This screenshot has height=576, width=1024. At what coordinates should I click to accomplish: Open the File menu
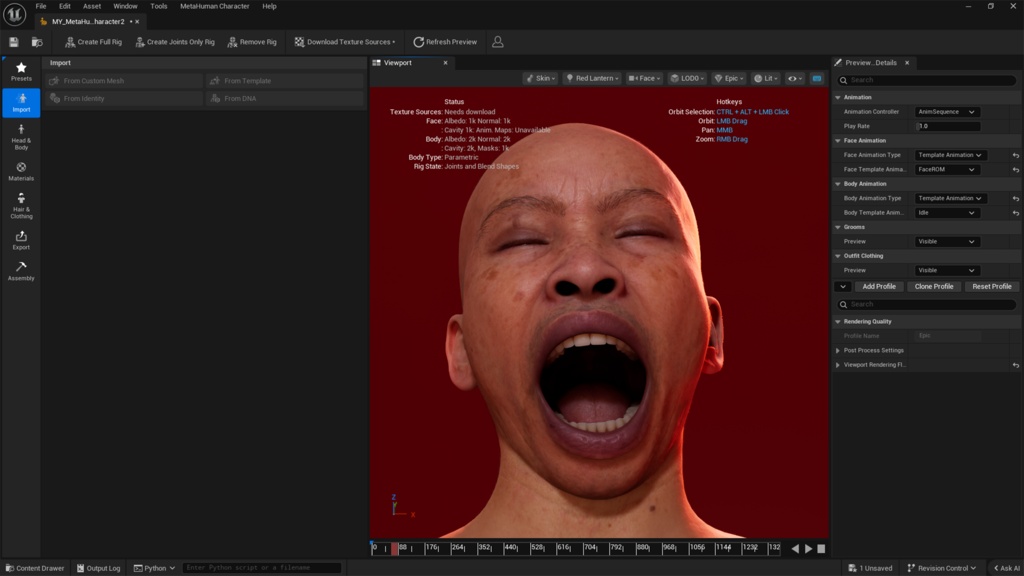pyautogui.click(x=40, y=6)
